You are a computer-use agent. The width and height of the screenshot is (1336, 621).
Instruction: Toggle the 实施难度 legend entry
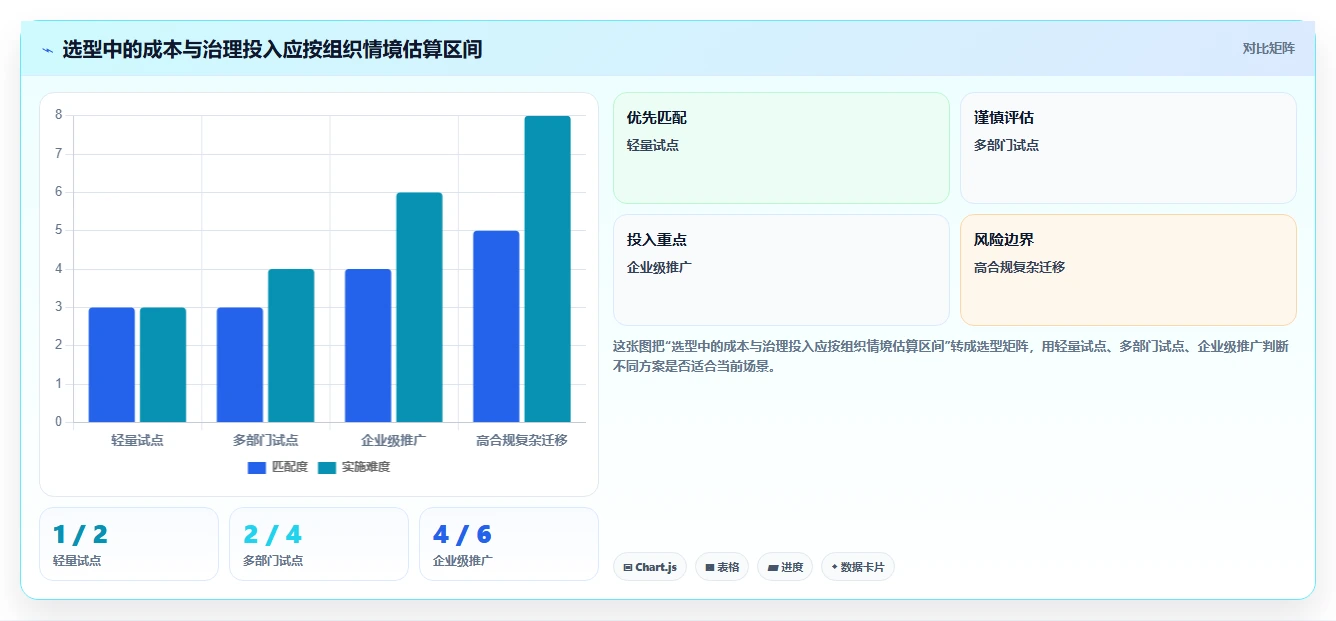(x=354, y=467)
